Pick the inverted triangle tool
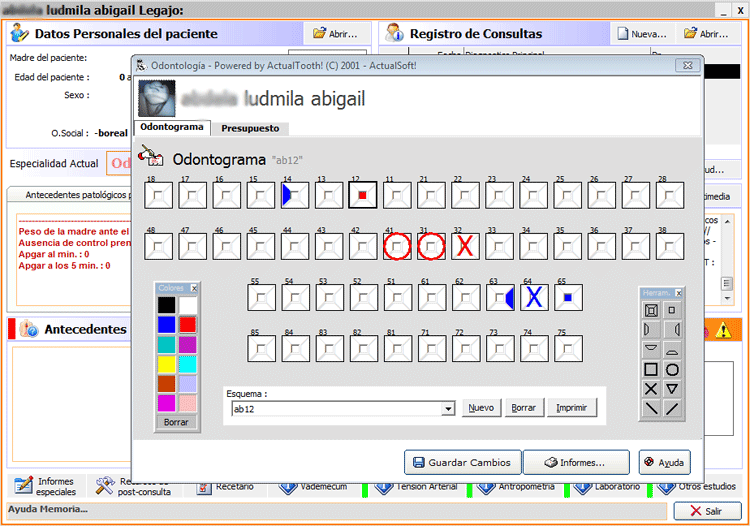 pyautogui.click(x=672, y=389)
